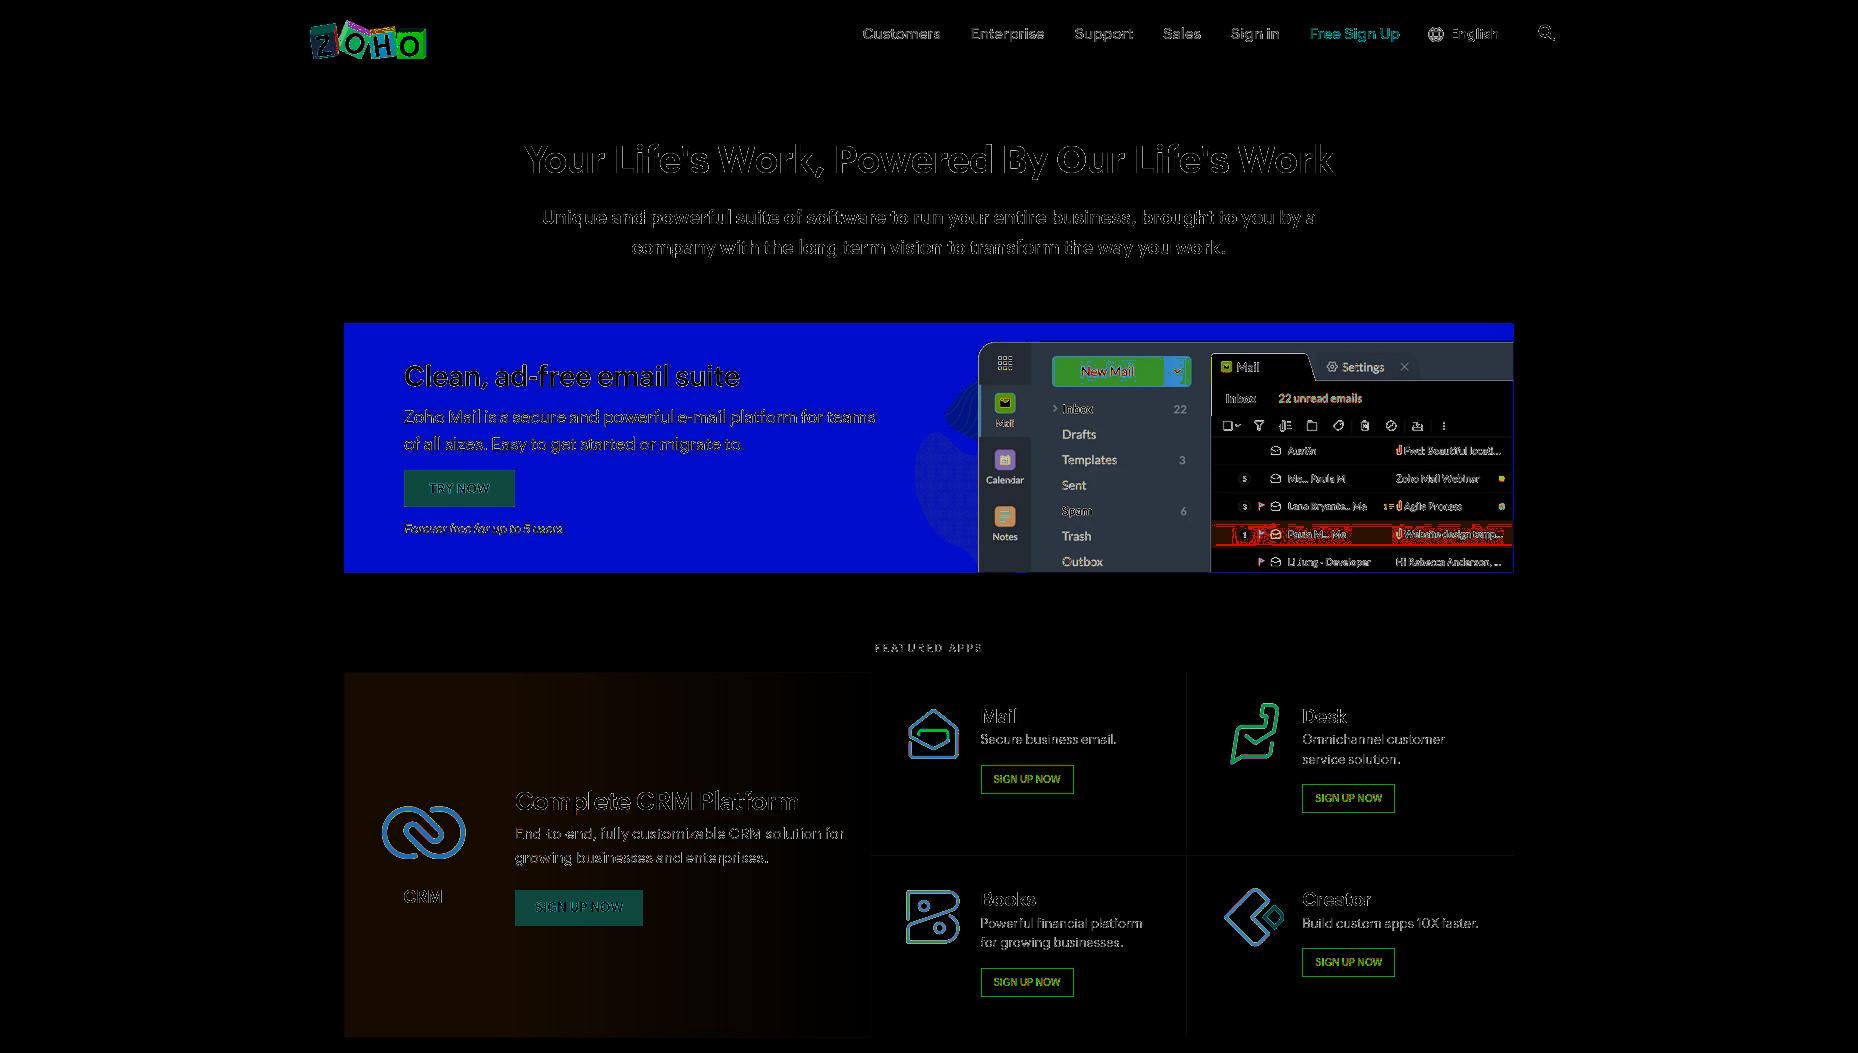This screenshot has width=1858, height=1053.
Task: Click the Books app icon
Action: [932, 917]
